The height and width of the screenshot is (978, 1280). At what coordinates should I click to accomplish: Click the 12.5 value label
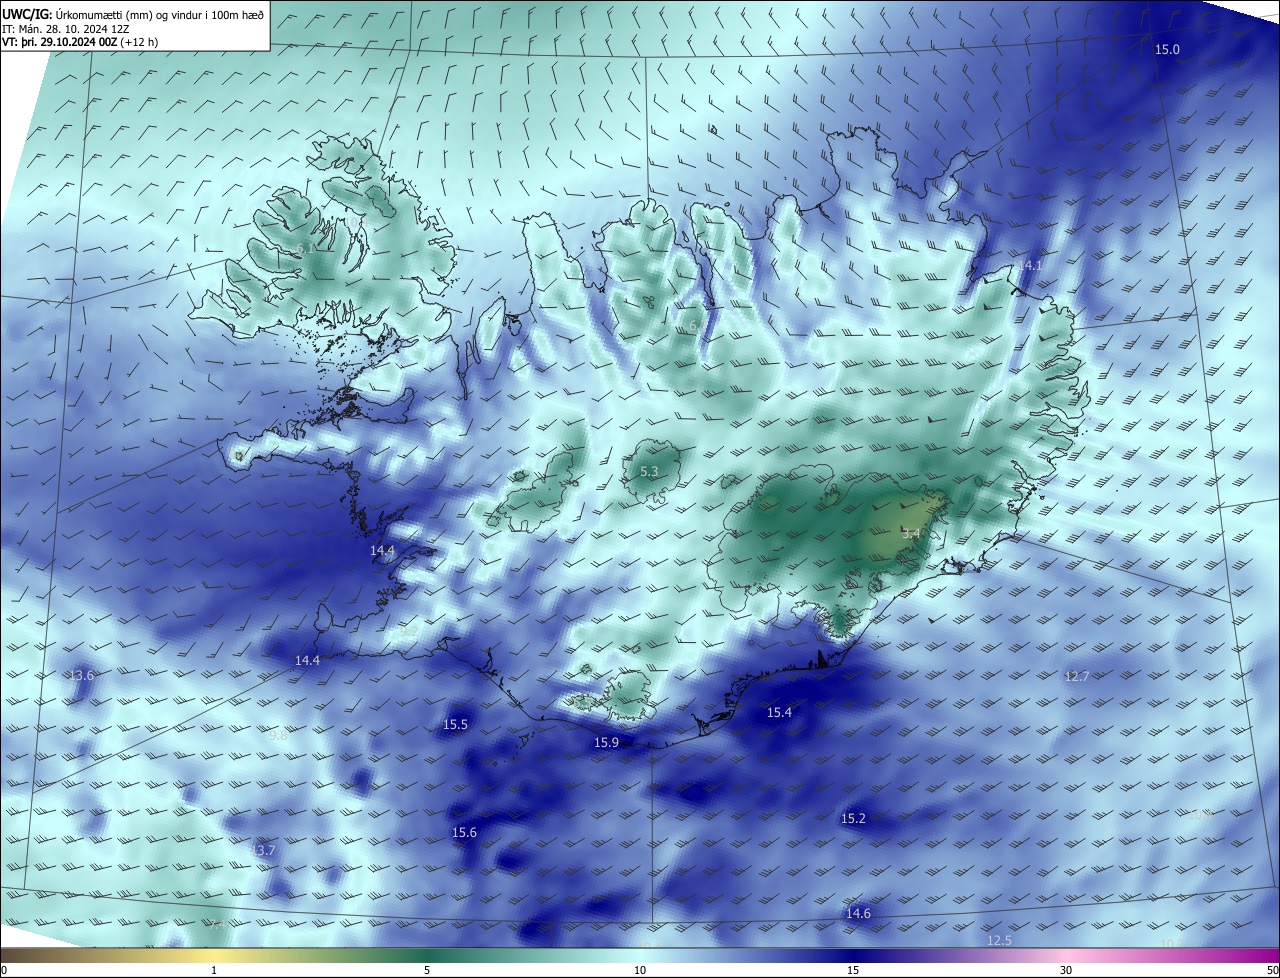coord(999,940)
